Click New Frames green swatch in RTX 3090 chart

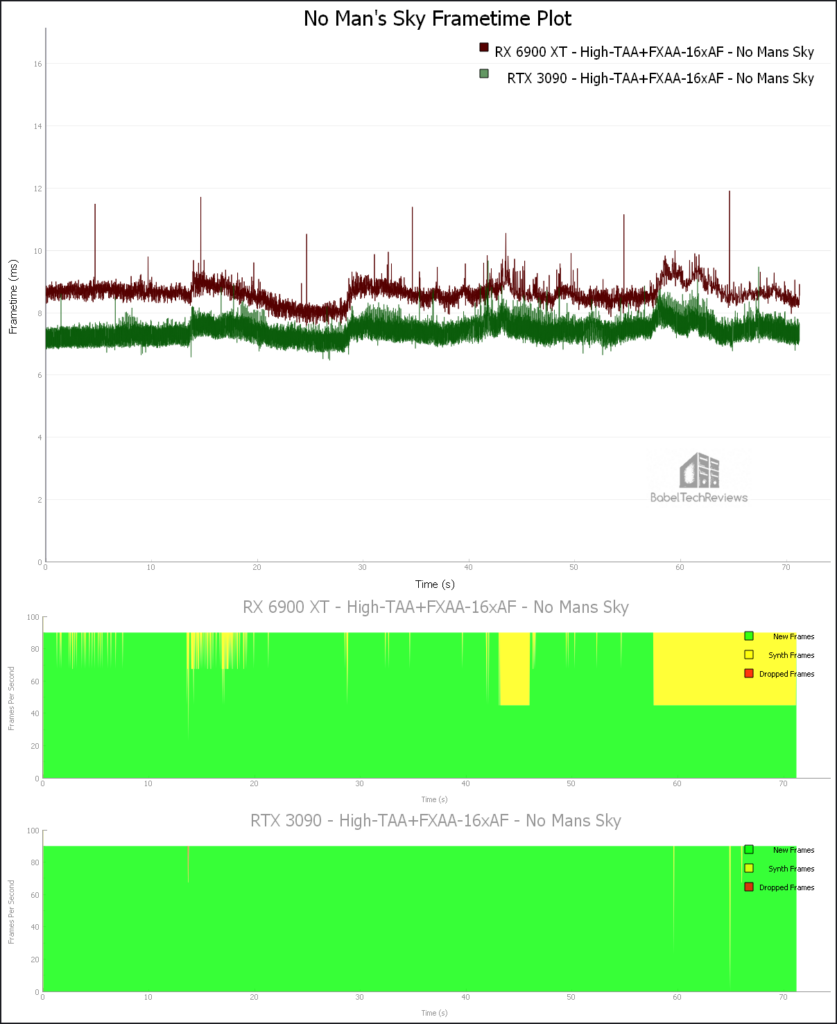click(748, 850)
